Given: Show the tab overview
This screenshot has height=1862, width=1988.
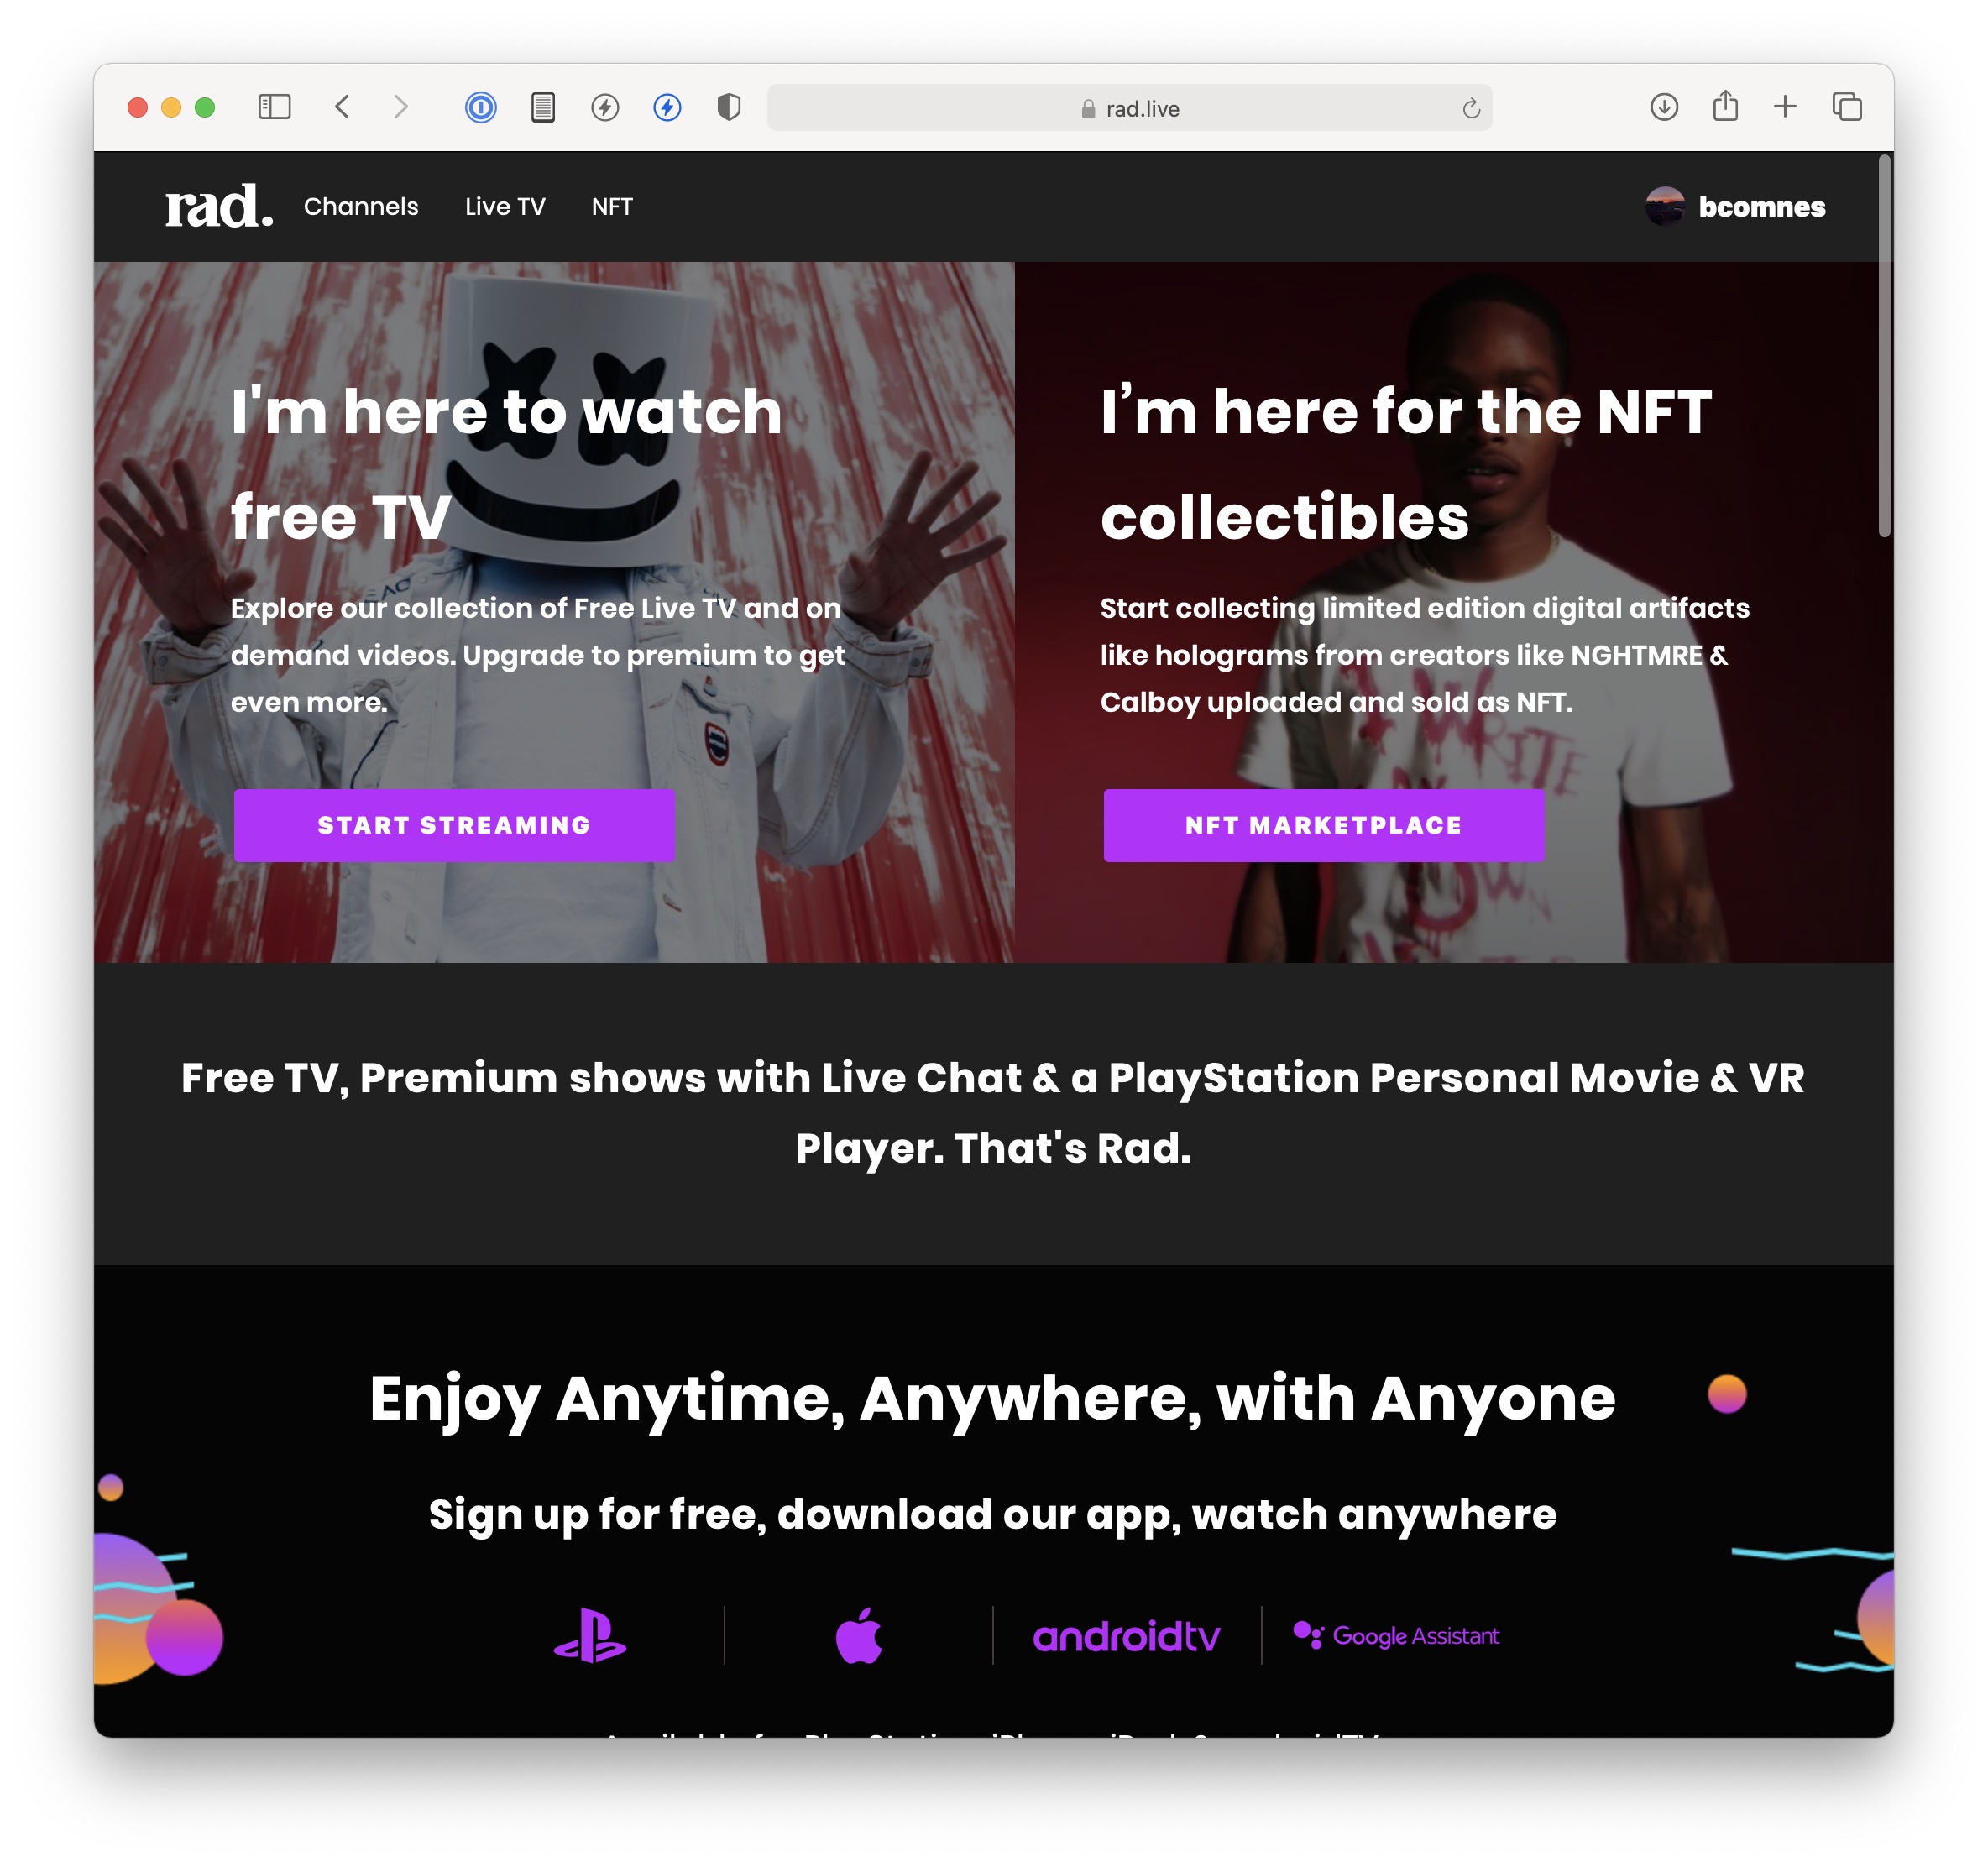Looking at the screenshot, I should pos(1847,107).
